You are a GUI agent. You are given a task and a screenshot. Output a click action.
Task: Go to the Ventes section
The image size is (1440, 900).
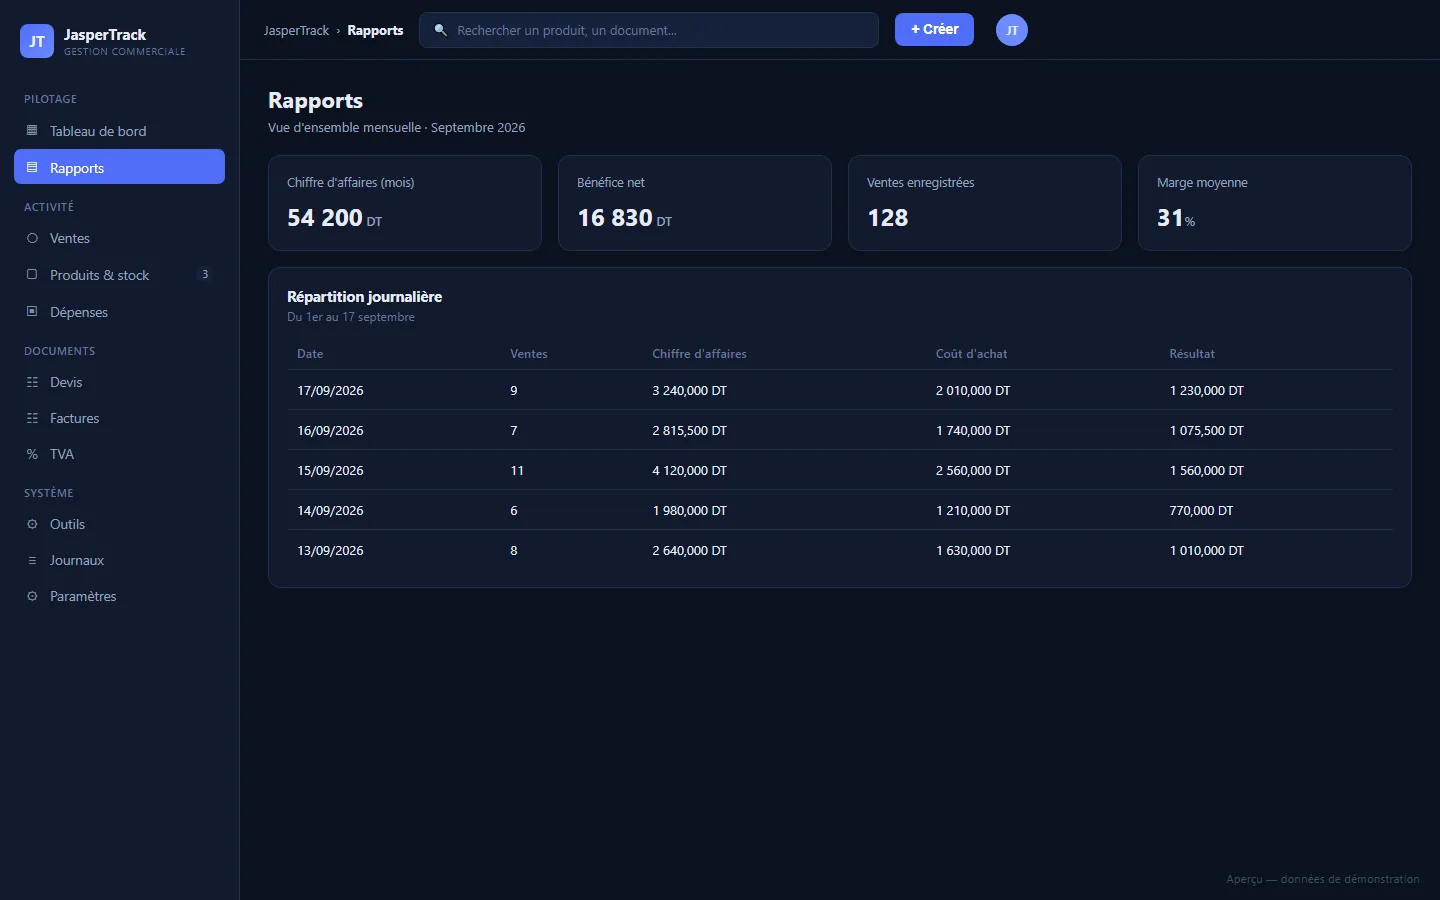pyautogui.click(x=119, y=238)
